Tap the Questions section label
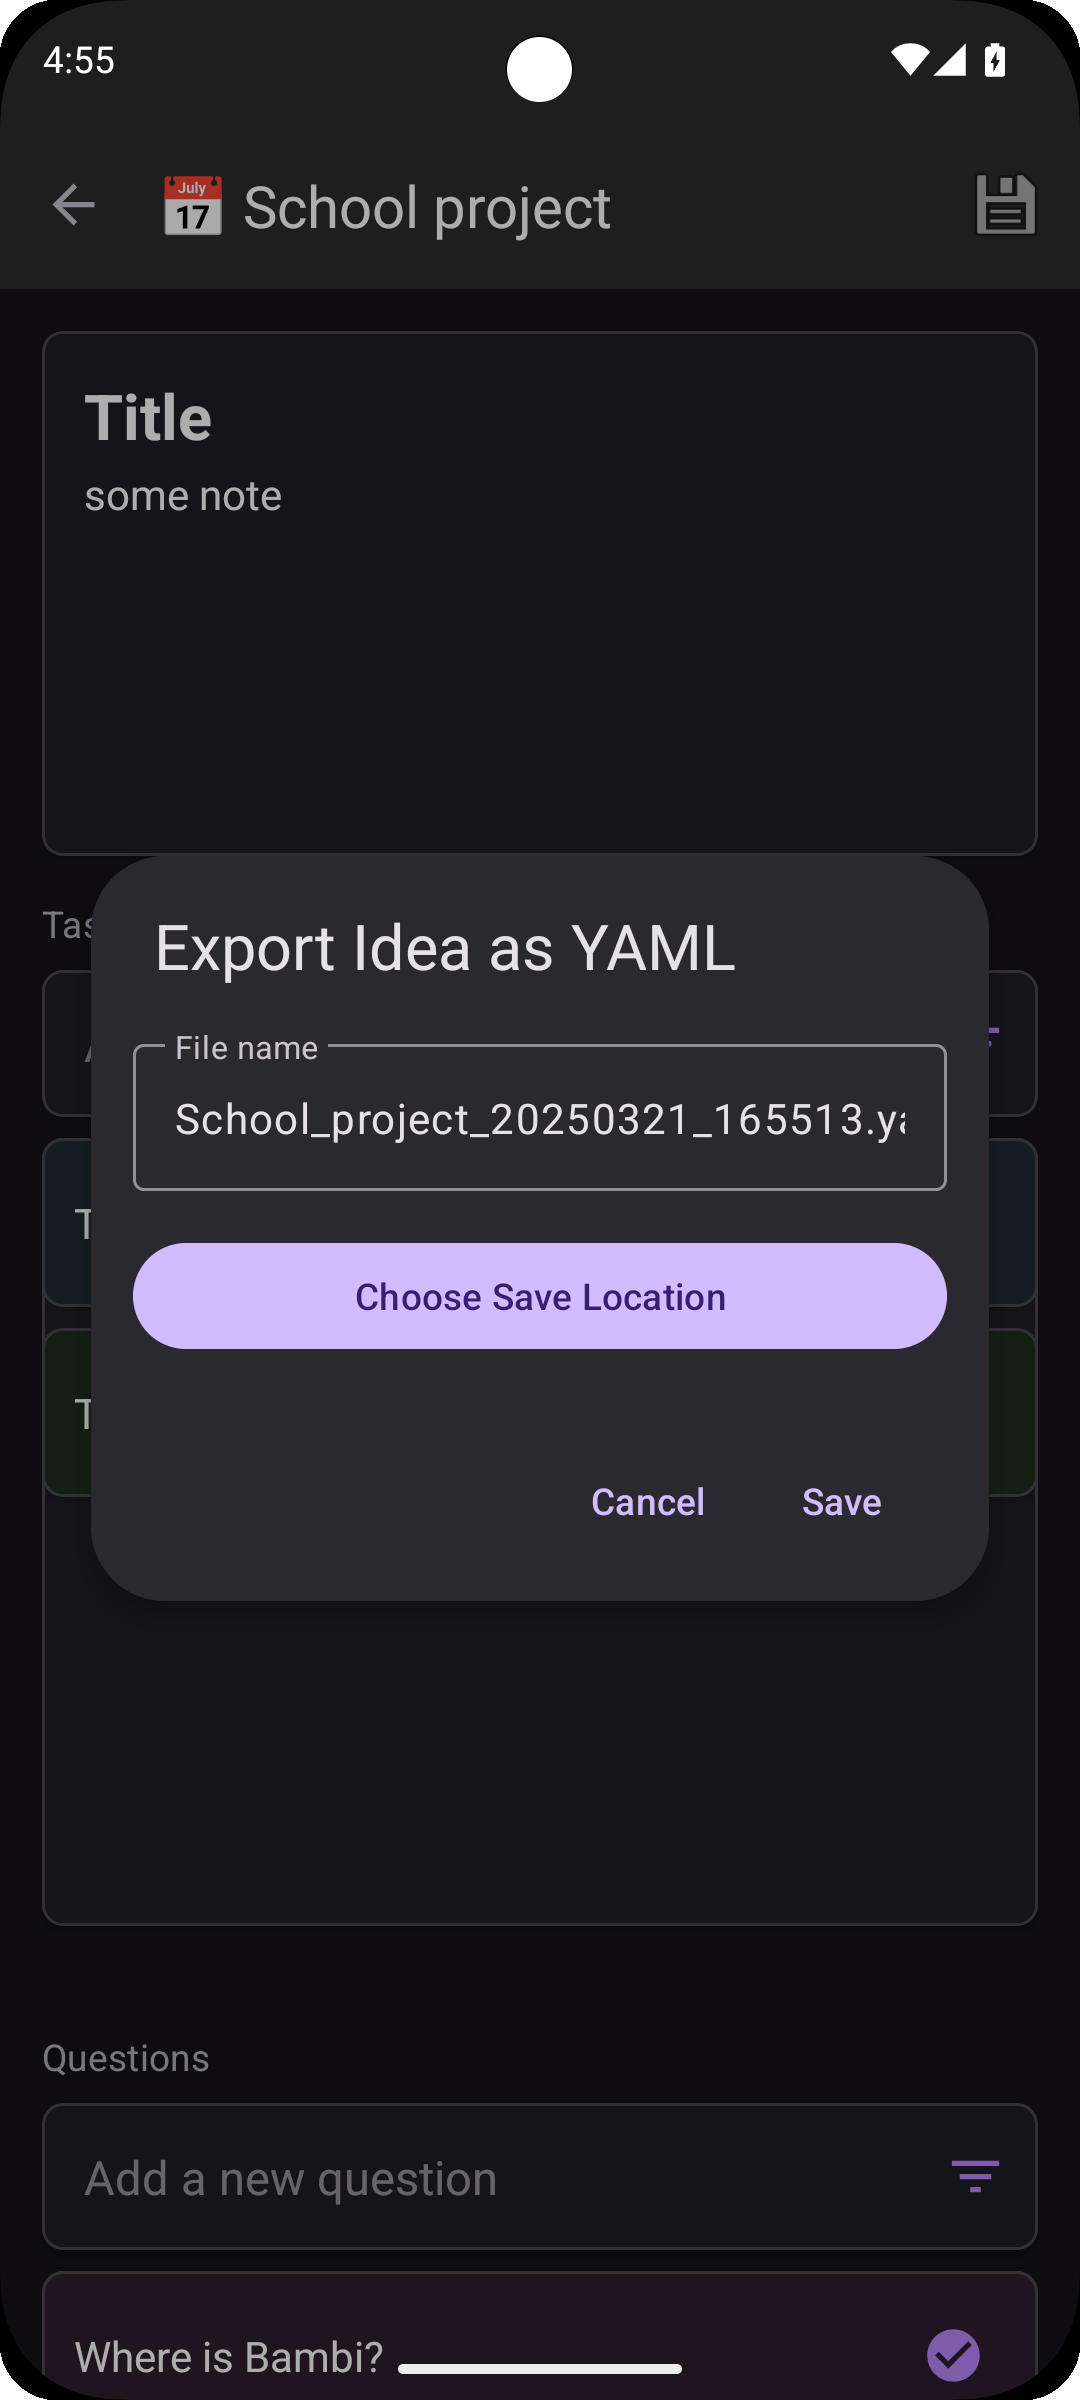Screen dimensions: 1080x2400 coord(126,2058)
